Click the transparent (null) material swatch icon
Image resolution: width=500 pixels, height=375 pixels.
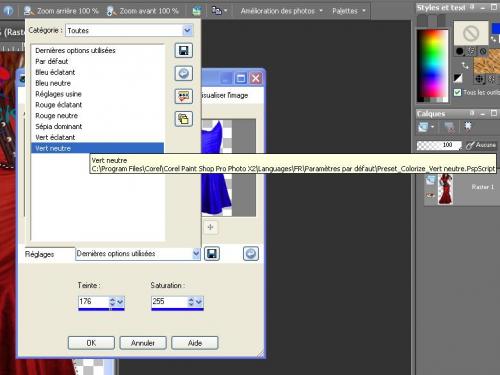471,33
